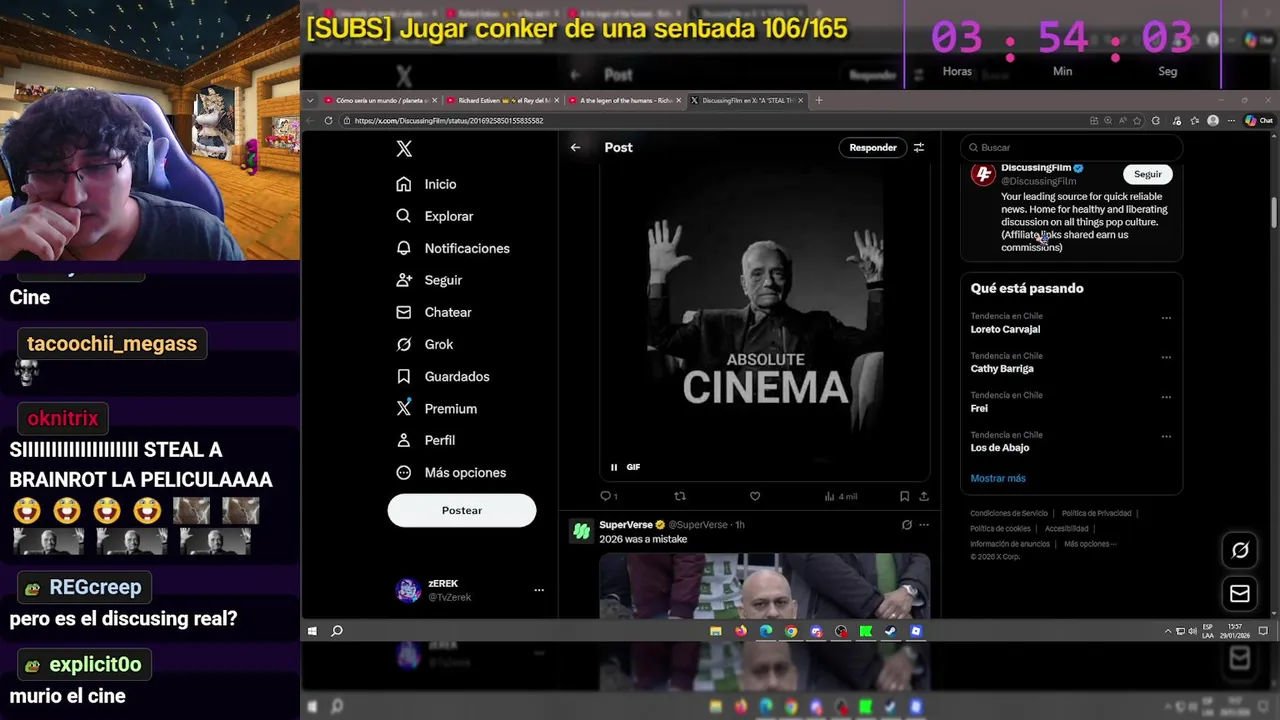Viewport: 1280px width, 720px height.
Task: Open floating messages envelope button
Action: coord(1240,594)
